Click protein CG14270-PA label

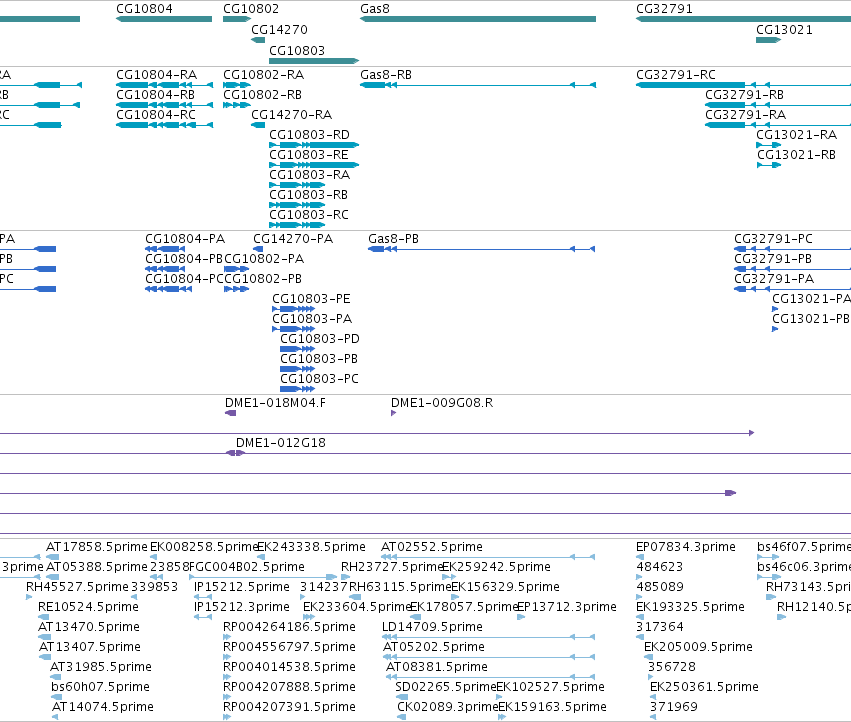coord(293,239)
